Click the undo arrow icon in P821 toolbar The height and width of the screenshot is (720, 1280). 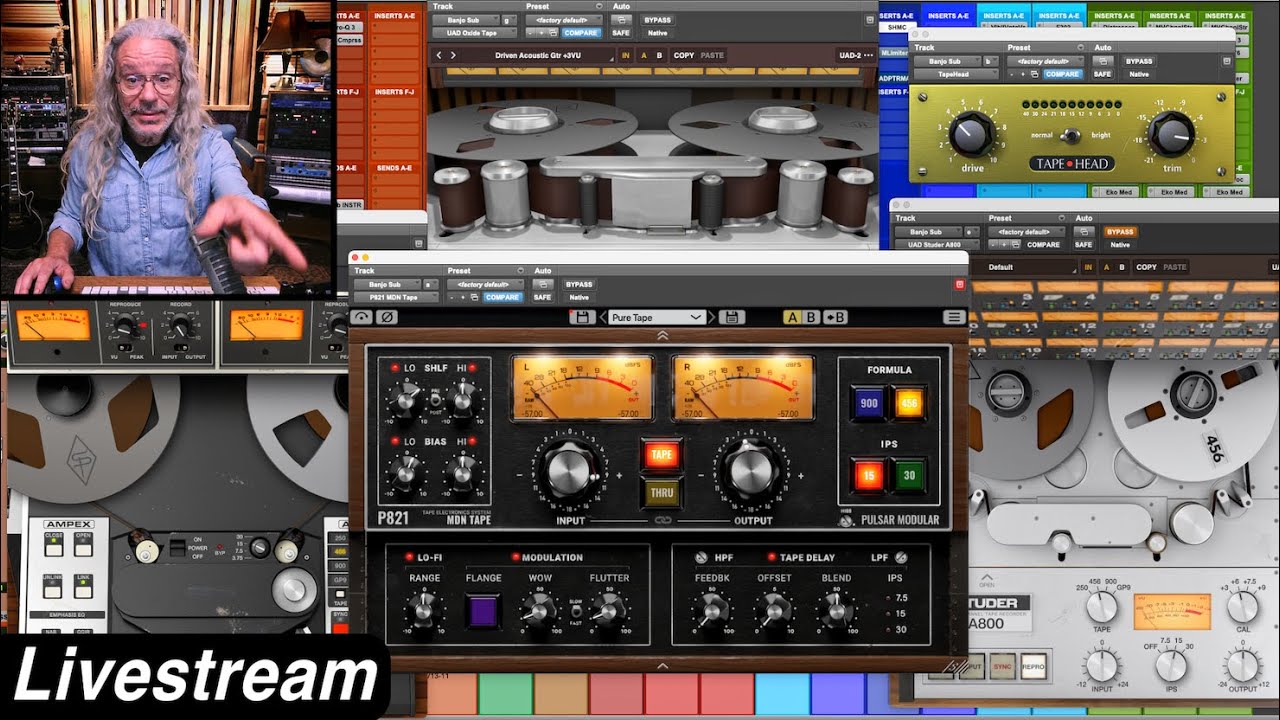[362, 317]
